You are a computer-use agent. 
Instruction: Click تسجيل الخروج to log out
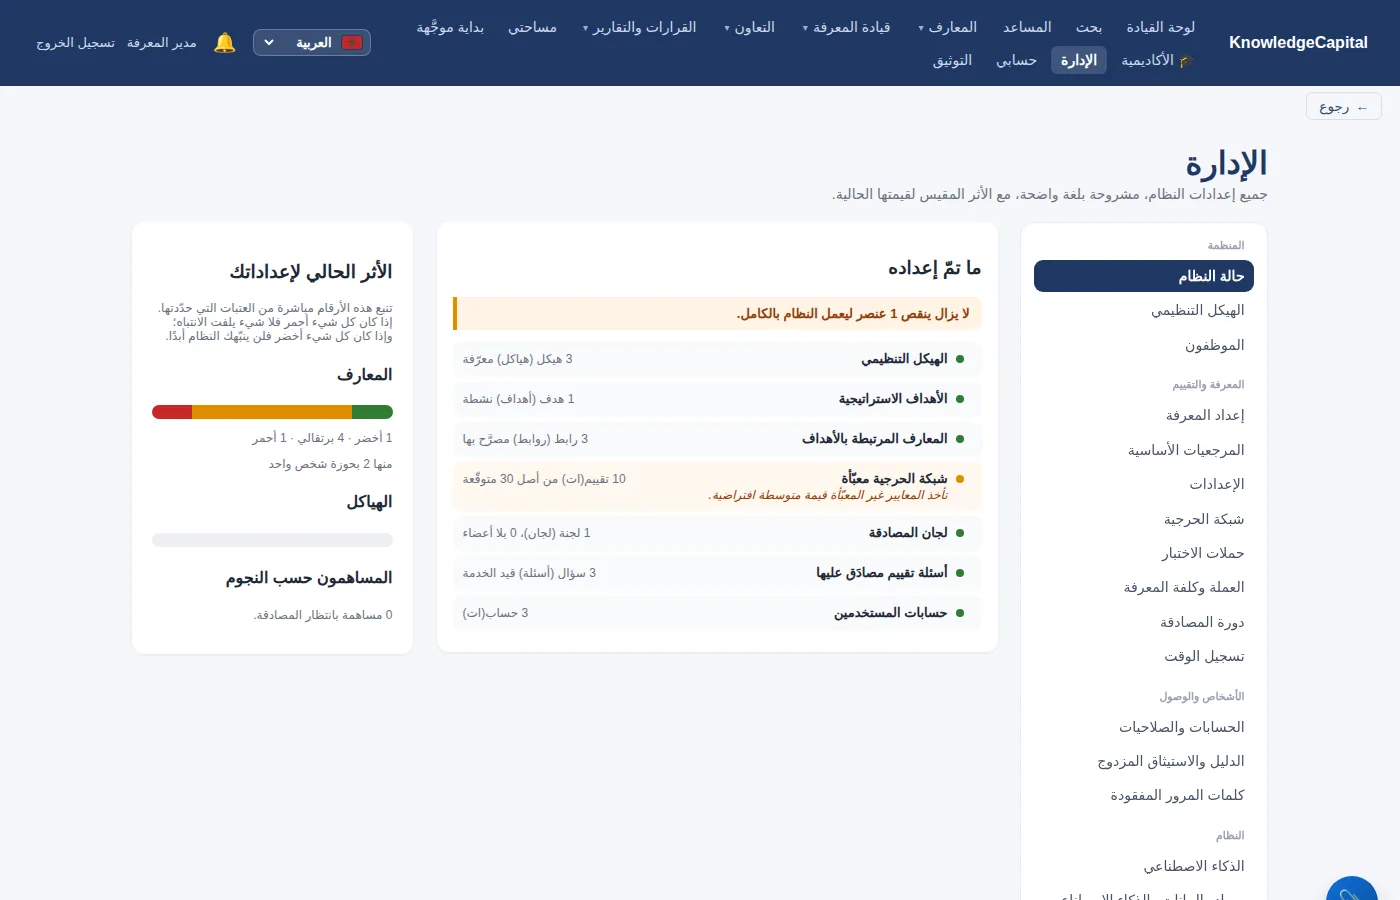click(76, 43)
